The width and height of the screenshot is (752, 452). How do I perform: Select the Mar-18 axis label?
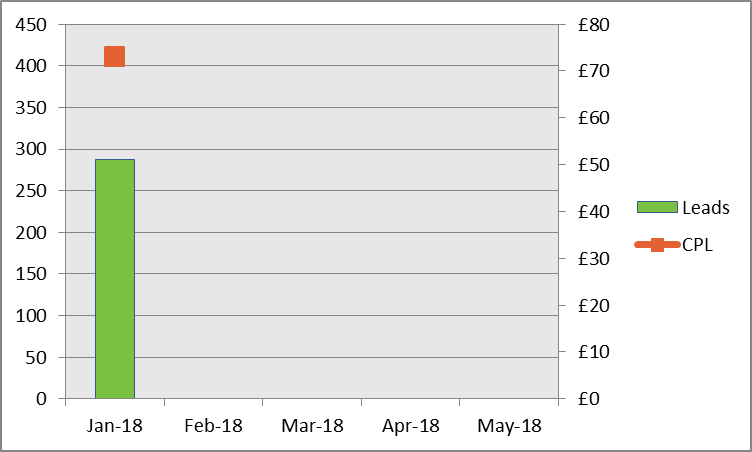(x=312, y=426)
